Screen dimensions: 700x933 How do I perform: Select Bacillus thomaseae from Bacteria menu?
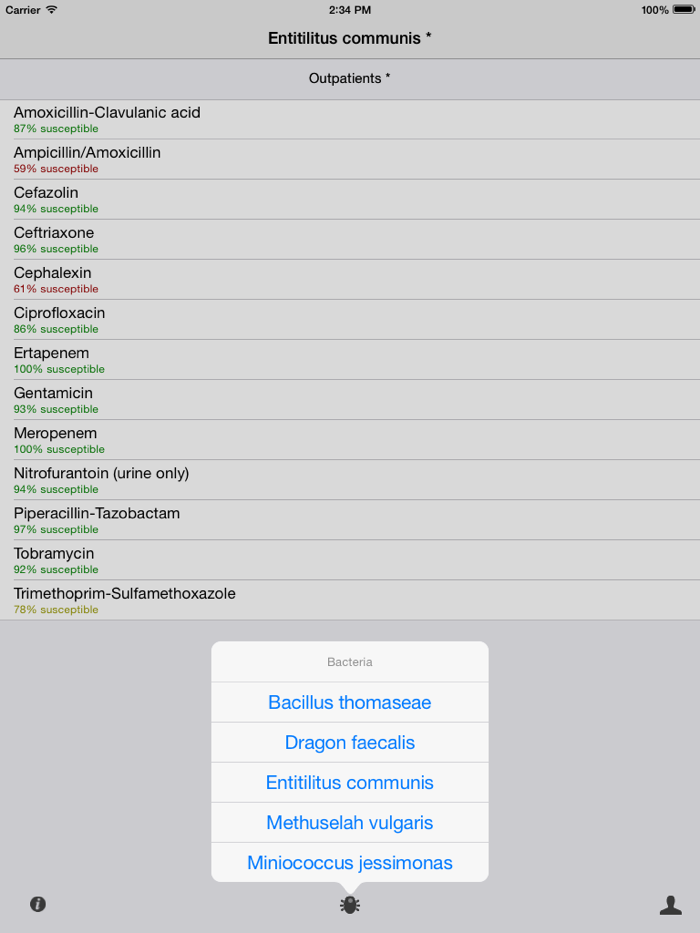click(350, 702)
